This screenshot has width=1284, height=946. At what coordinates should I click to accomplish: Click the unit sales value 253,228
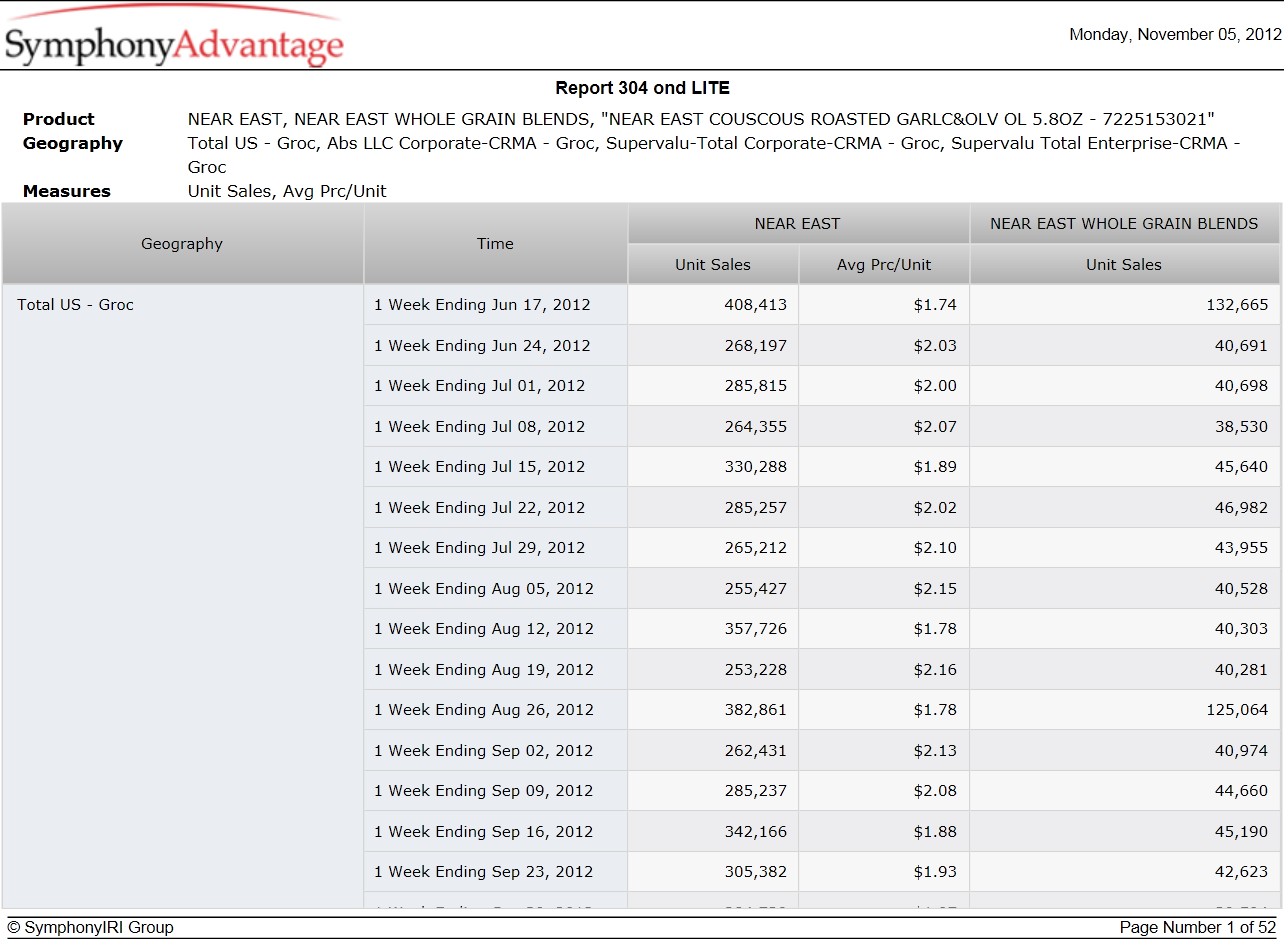(756, 670)
